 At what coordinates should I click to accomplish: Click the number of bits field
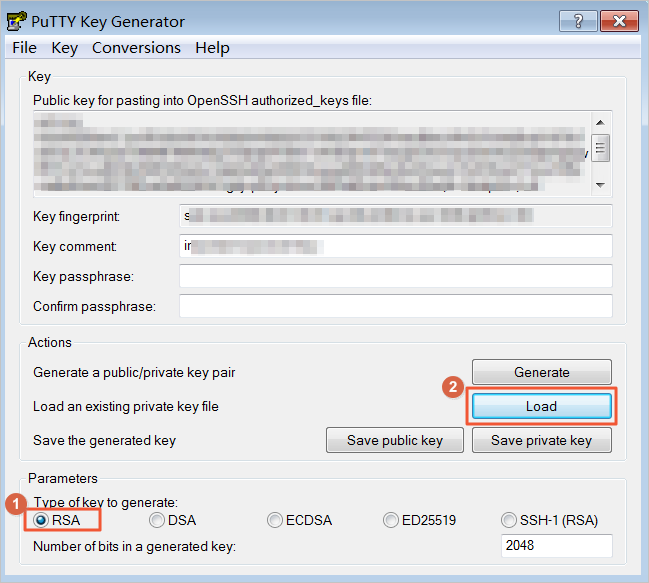[556, 545]
